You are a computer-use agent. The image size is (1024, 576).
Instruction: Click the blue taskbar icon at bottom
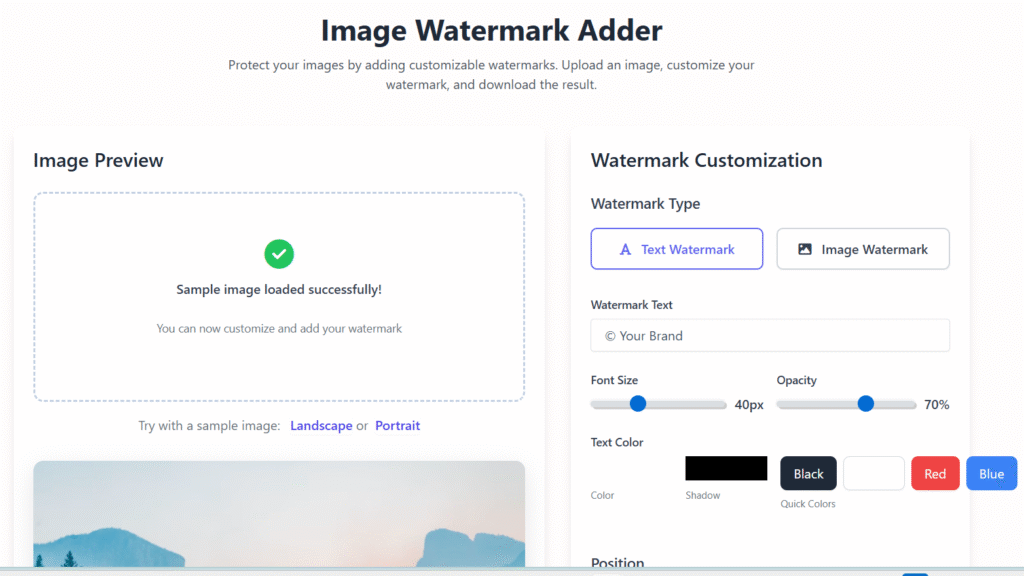(x=914, y=572)
